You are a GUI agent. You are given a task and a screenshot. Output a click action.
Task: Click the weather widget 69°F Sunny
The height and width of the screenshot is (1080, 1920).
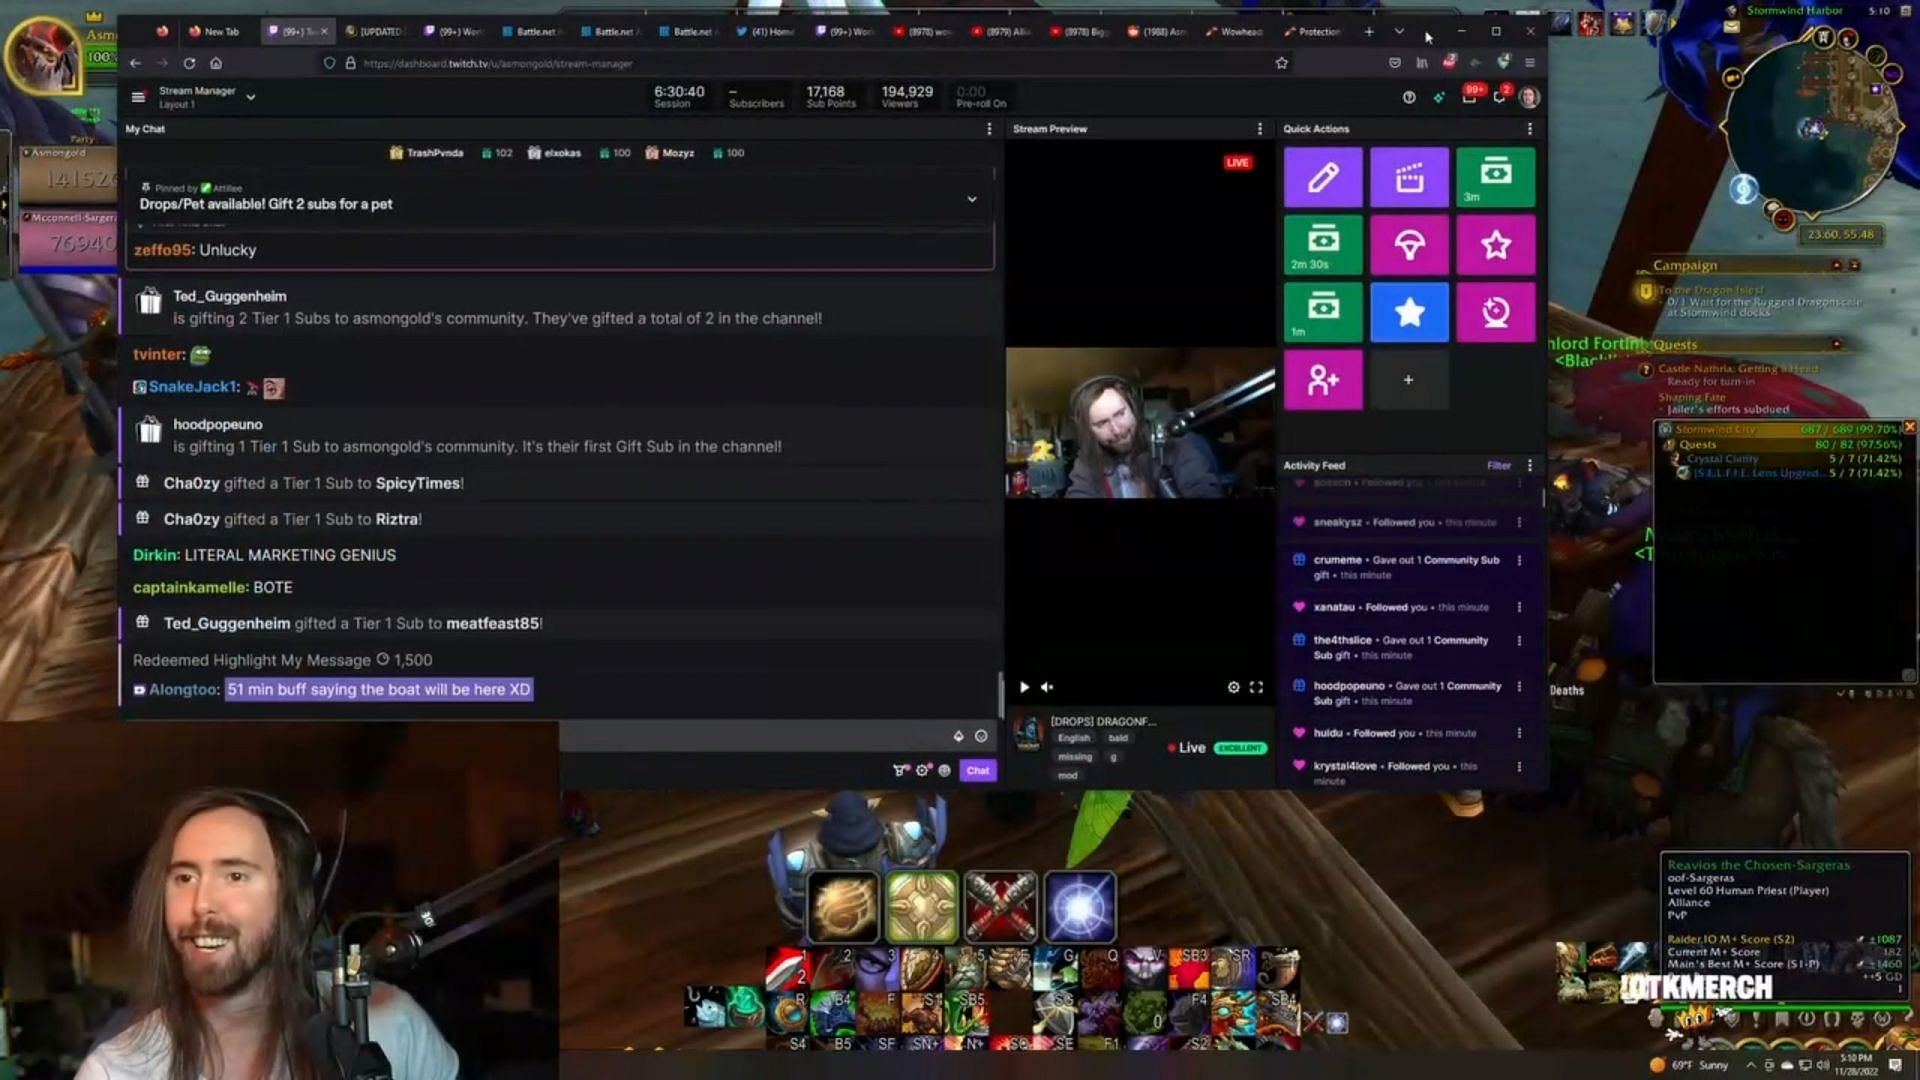[1688, 1065]
